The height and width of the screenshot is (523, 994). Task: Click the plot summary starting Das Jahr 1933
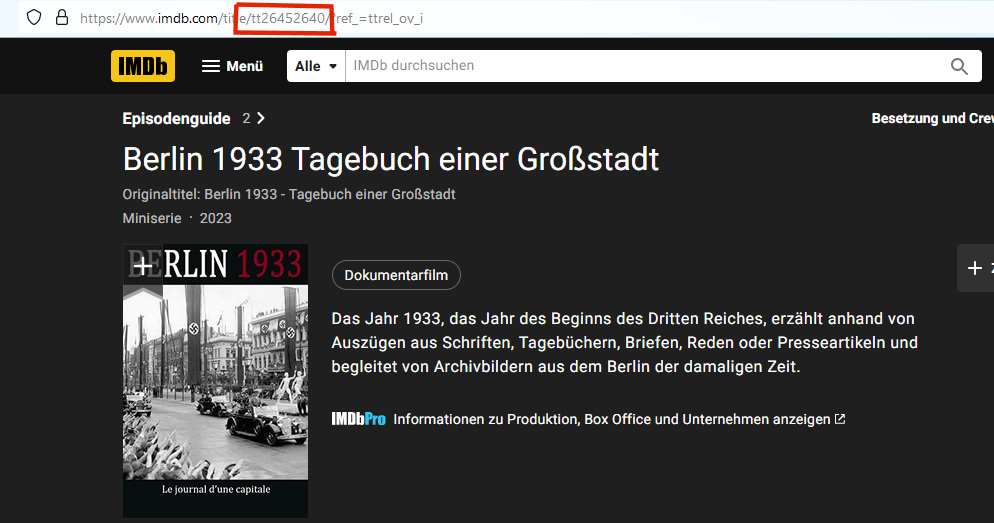click(625, 342)
